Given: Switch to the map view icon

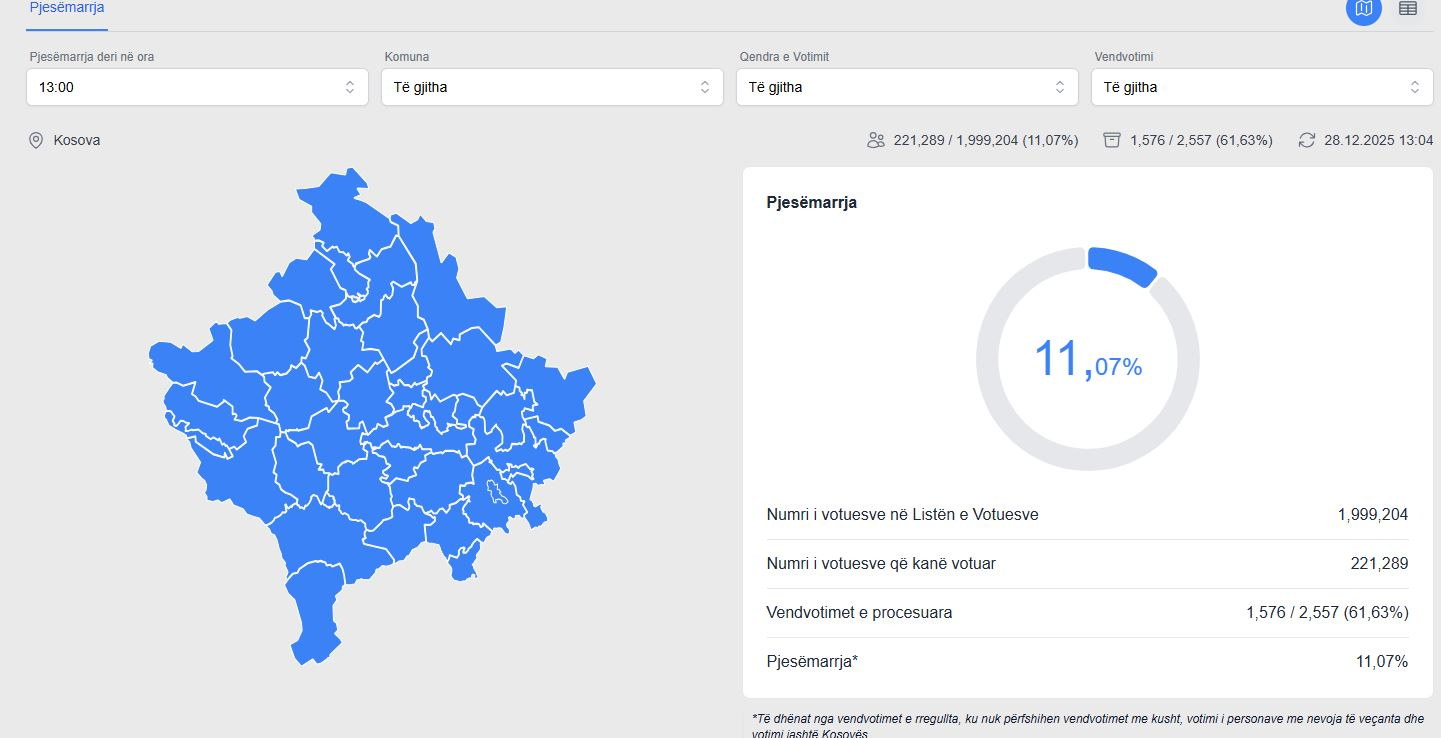Looking at the screenshot, I should pos(1363,9).
